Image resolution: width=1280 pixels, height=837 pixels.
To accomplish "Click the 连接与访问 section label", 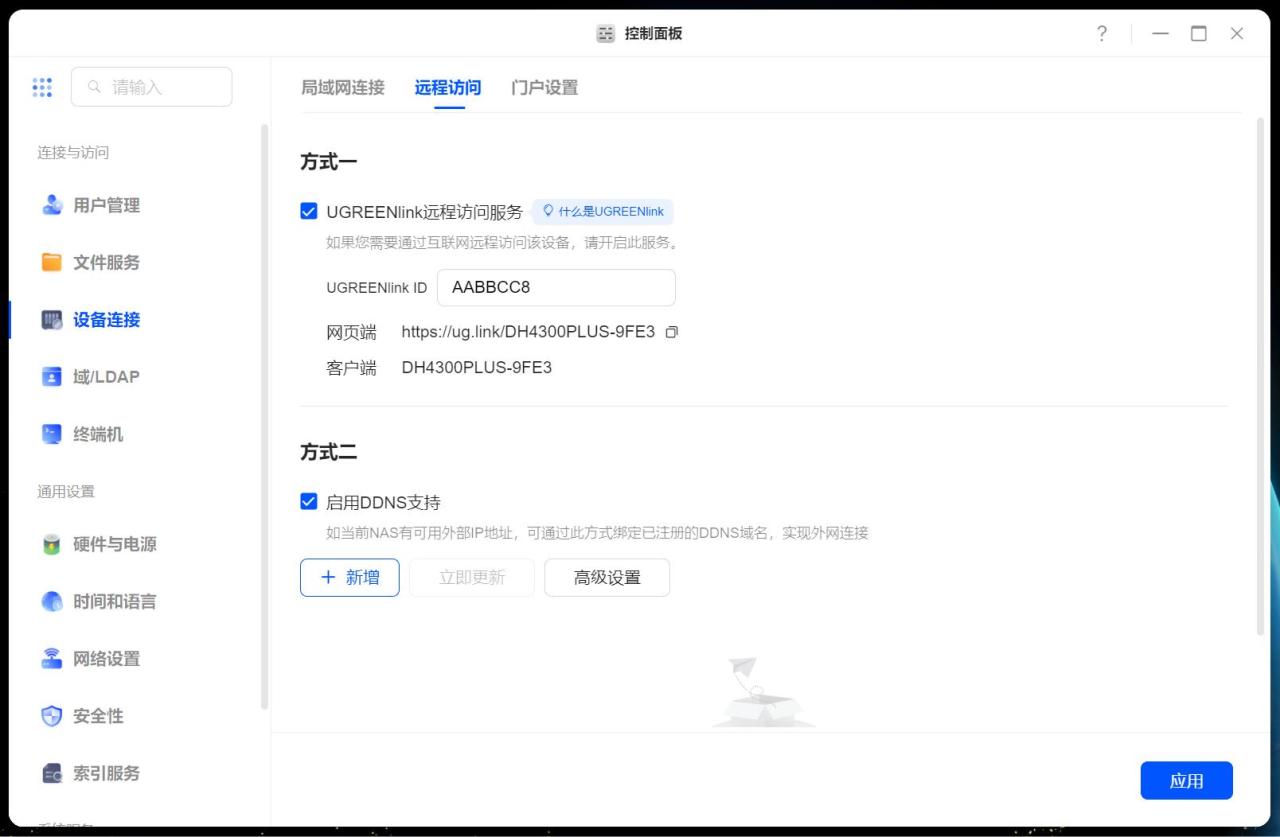I will point(73,152).
